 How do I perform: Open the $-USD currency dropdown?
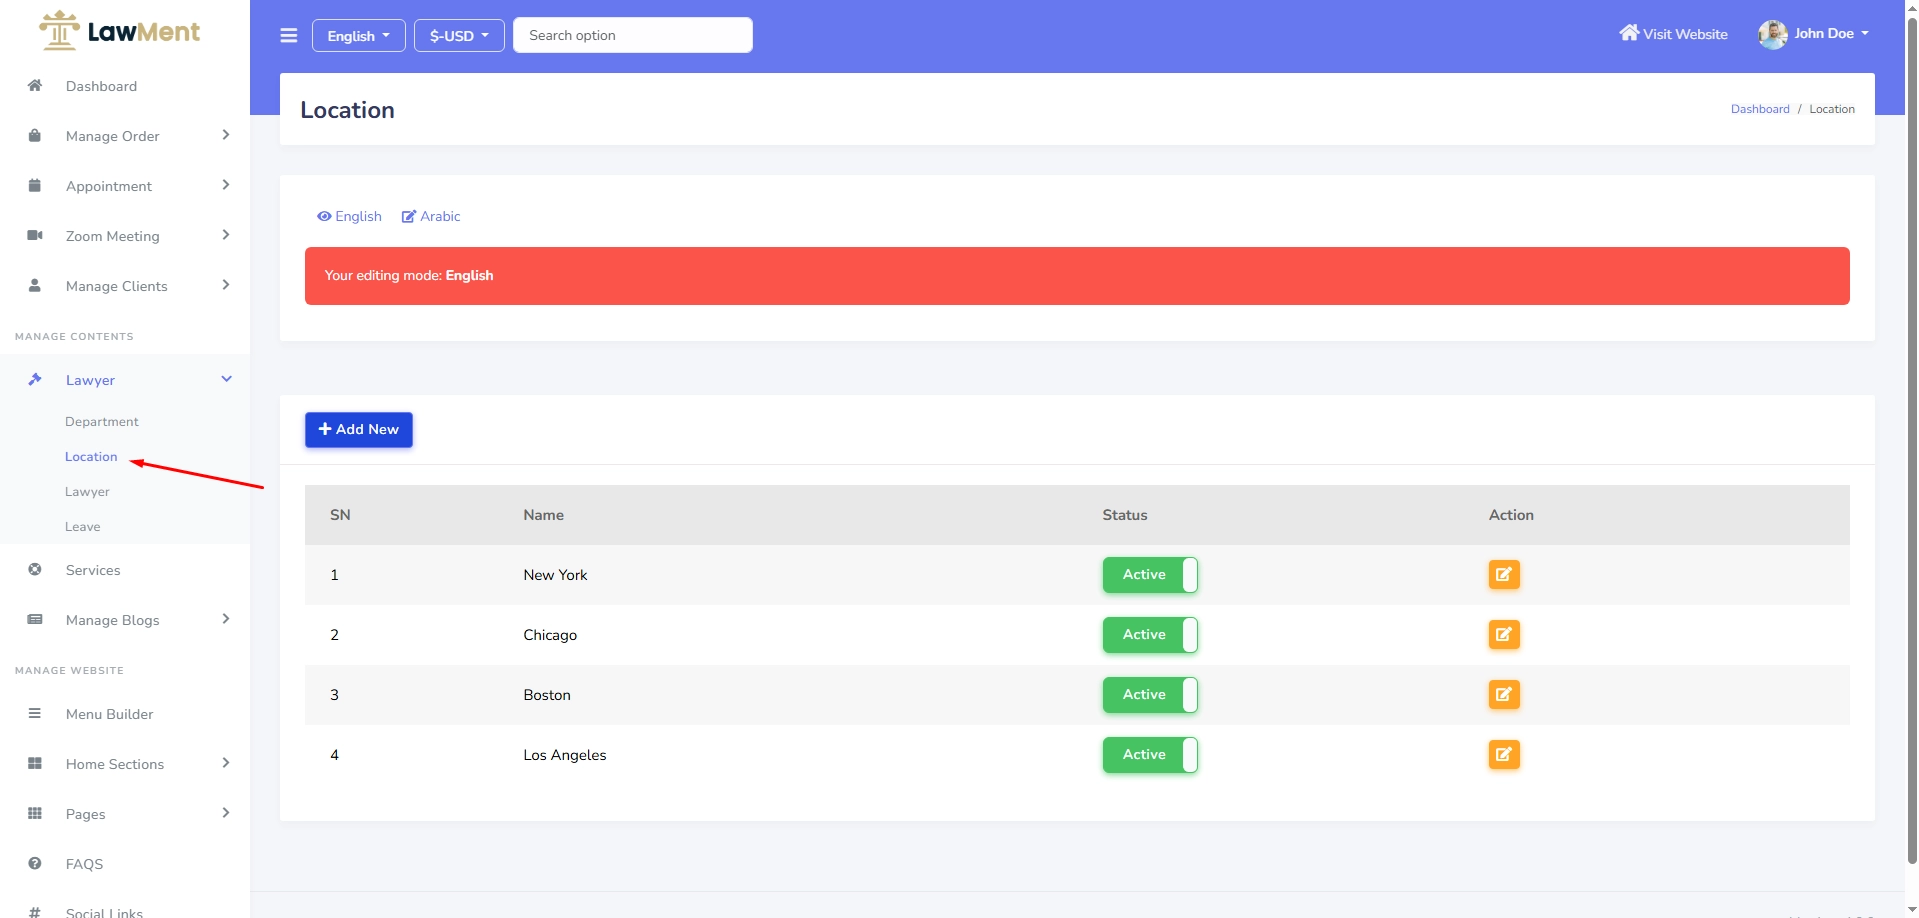[459, 36]
